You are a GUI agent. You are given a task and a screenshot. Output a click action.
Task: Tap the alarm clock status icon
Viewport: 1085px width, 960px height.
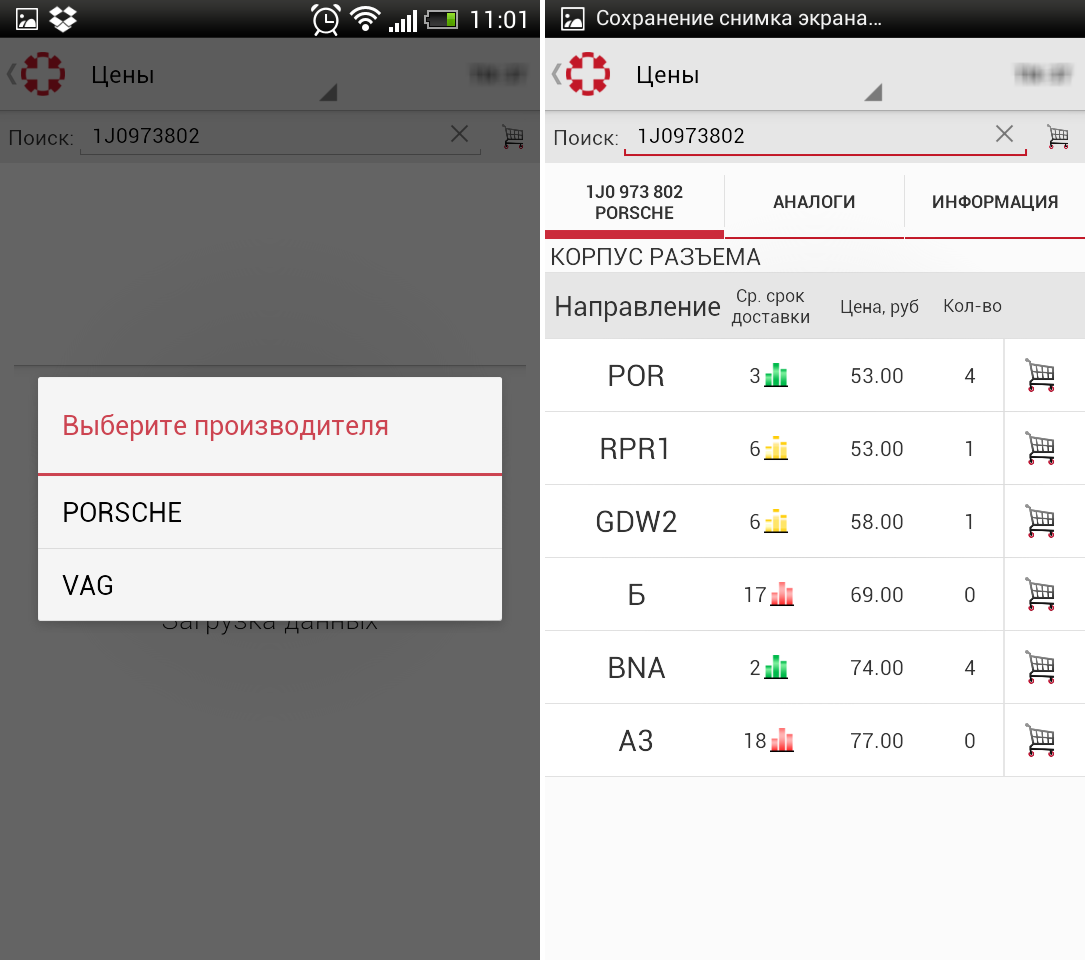tap(326, 19)
